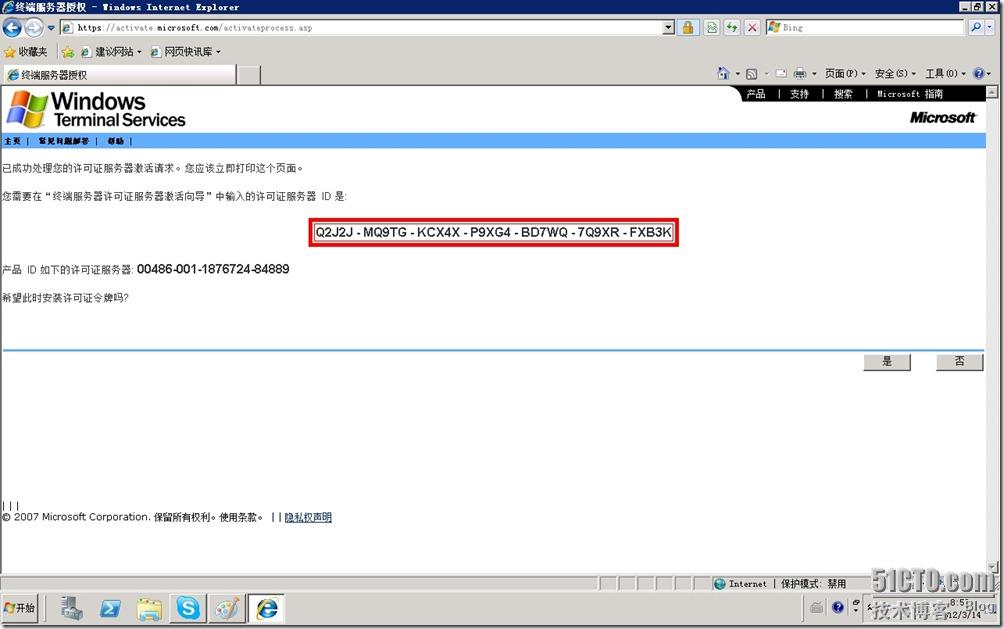Image resolution: width=1004 pixels, height=629 pixels.
Task: Run search with the magnifier icon
Action: (975, 28)
